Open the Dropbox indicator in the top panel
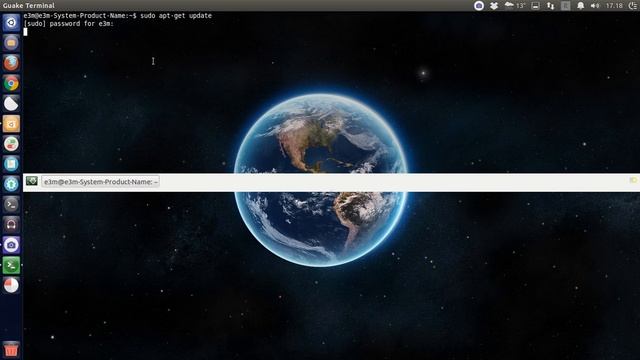Viewport: 640px width, 360px height. coord(494,5)
